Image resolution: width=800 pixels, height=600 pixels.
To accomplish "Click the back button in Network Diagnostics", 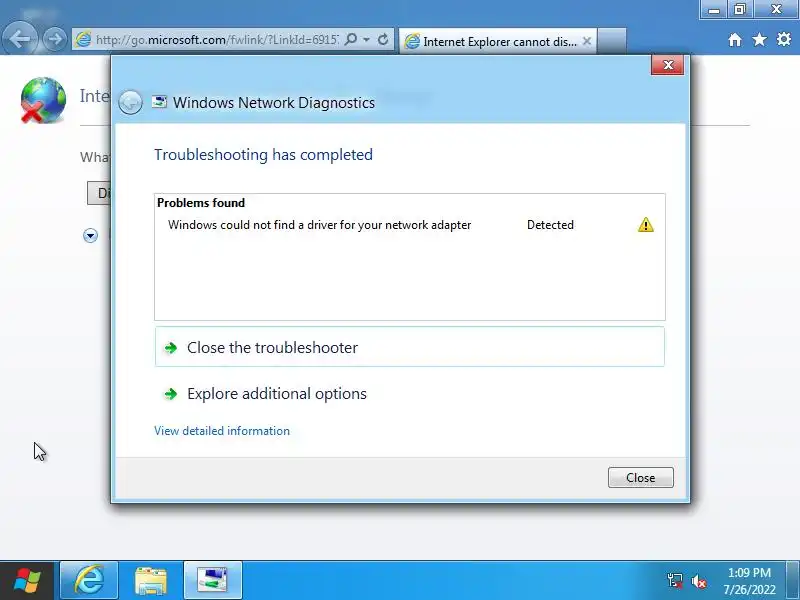I will tap(130, 103).
